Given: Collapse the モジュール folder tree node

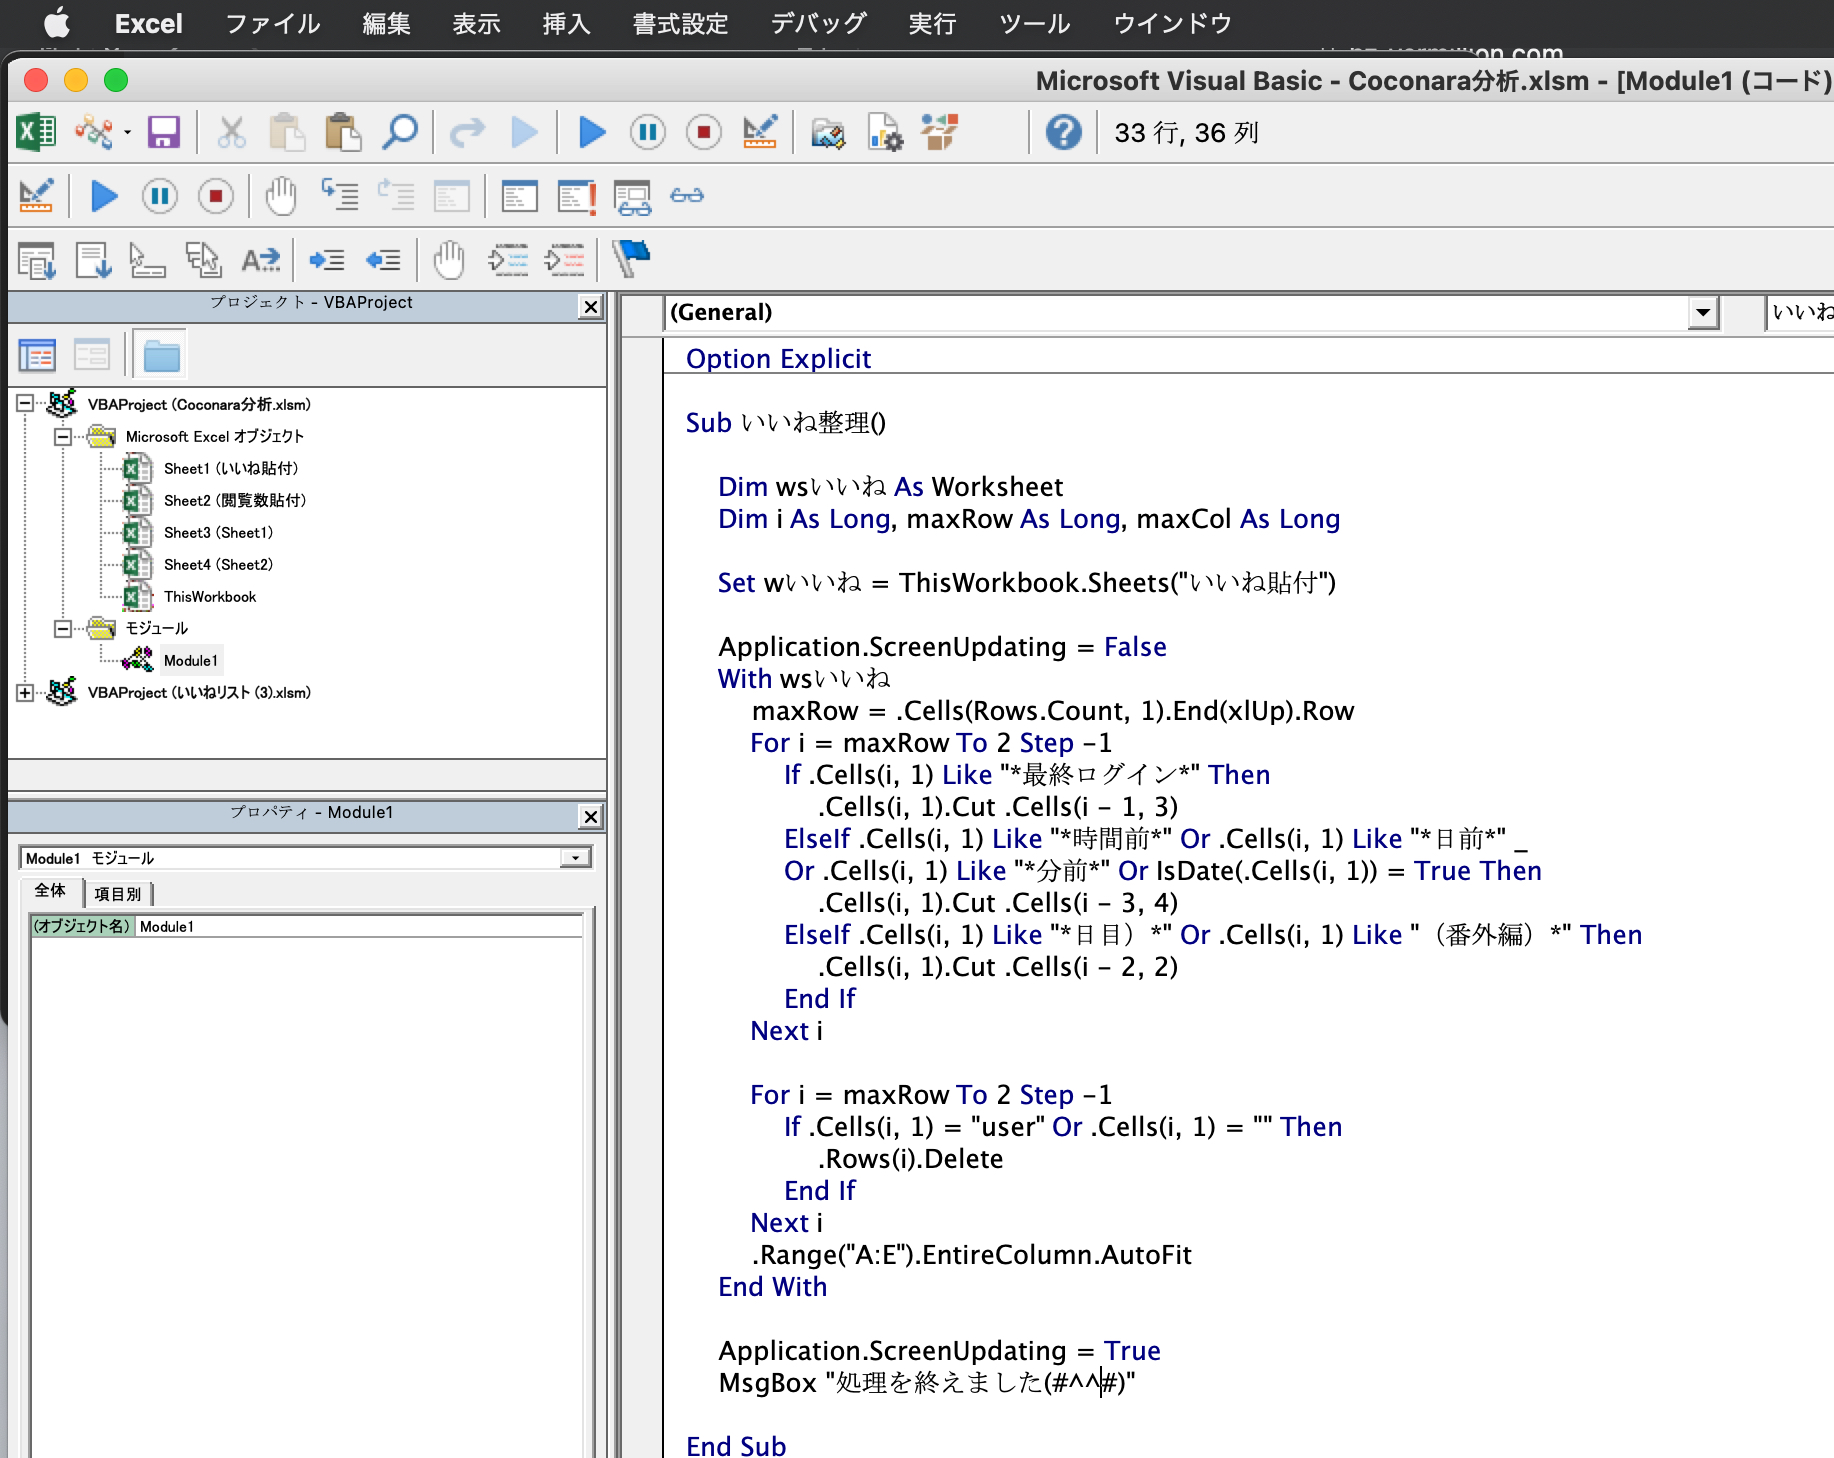Looking at the screenshot, I should 63,628.
